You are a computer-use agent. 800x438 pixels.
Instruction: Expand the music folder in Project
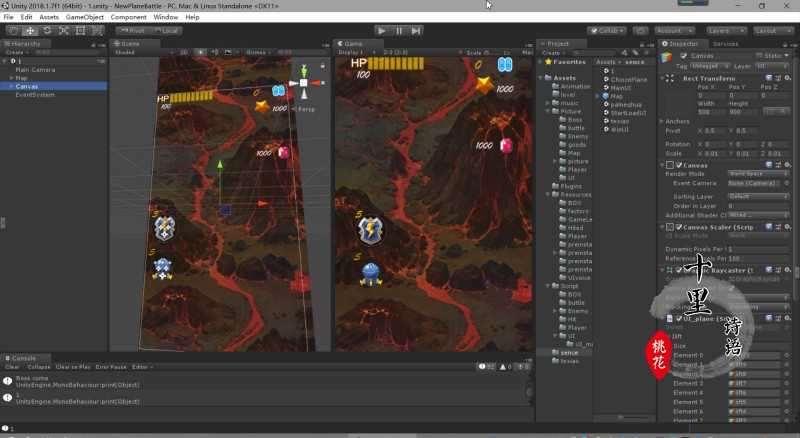click(x=549, y=103)
